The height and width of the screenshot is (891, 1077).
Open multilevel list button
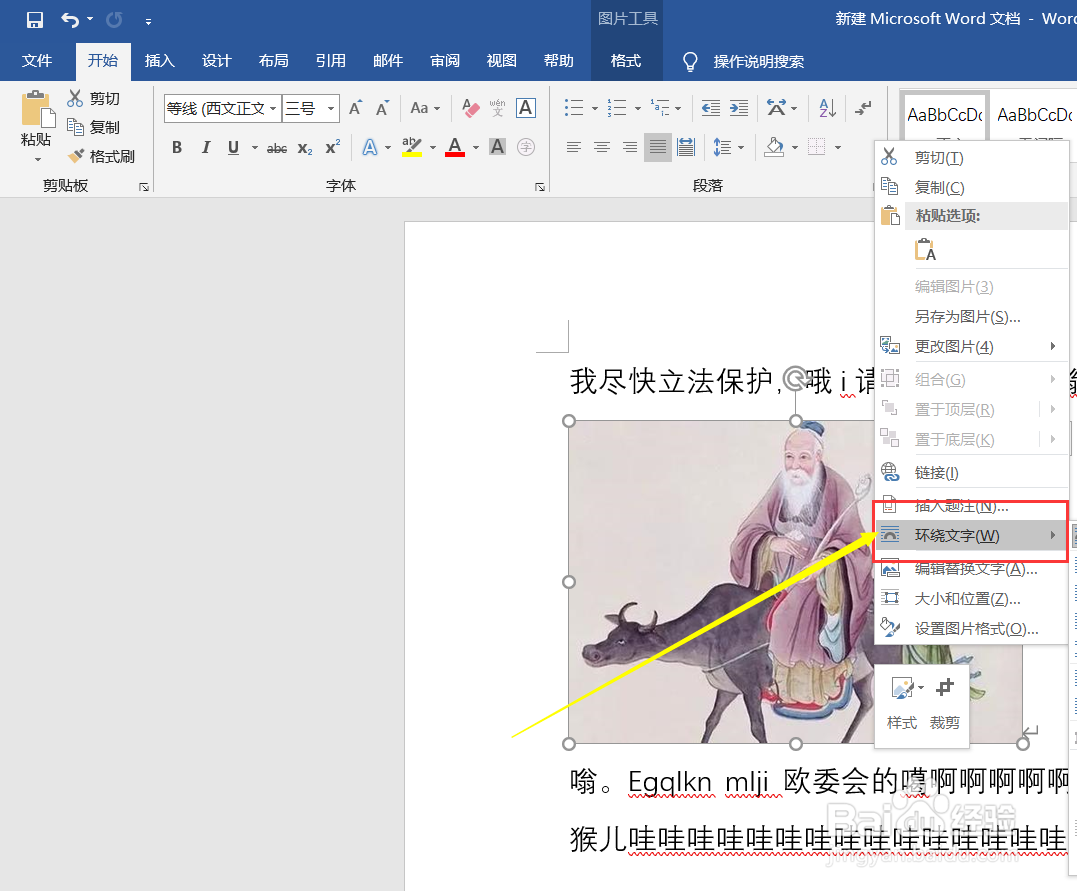(661, 108)
